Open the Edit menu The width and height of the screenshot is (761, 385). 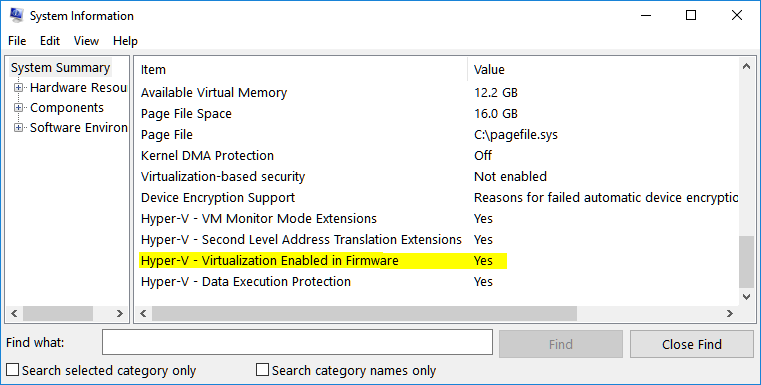click(50, 41)
